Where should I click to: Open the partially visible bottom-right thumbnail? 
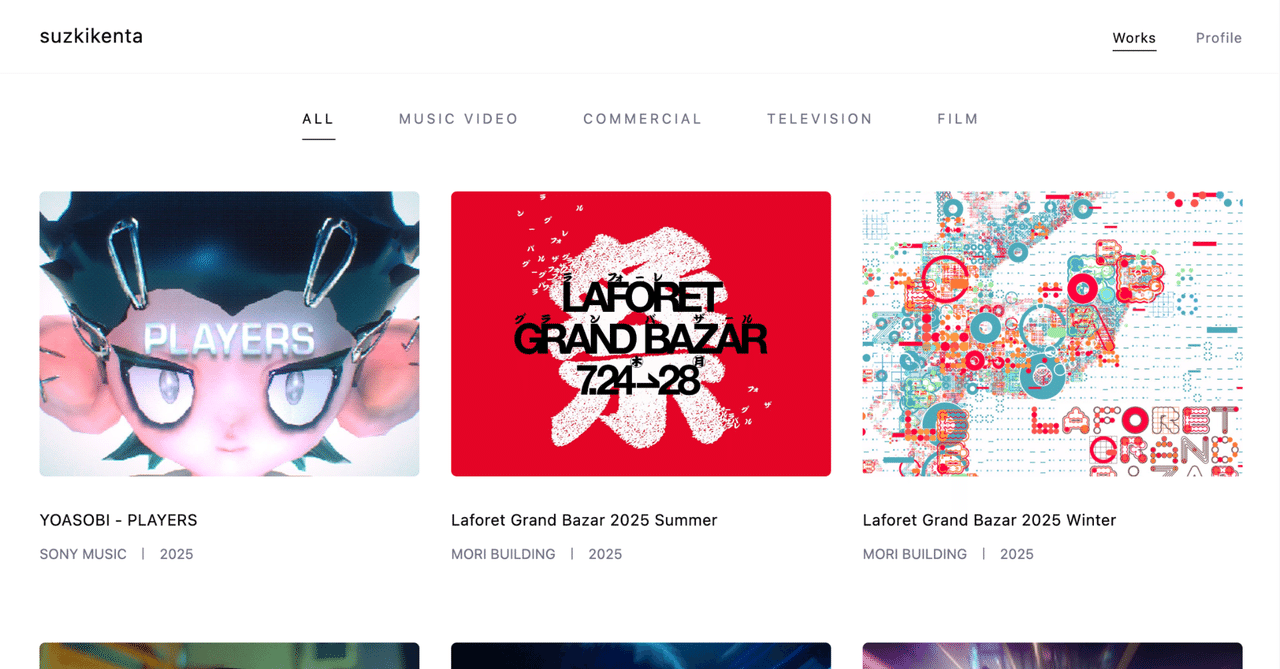tap(1052, 656)
